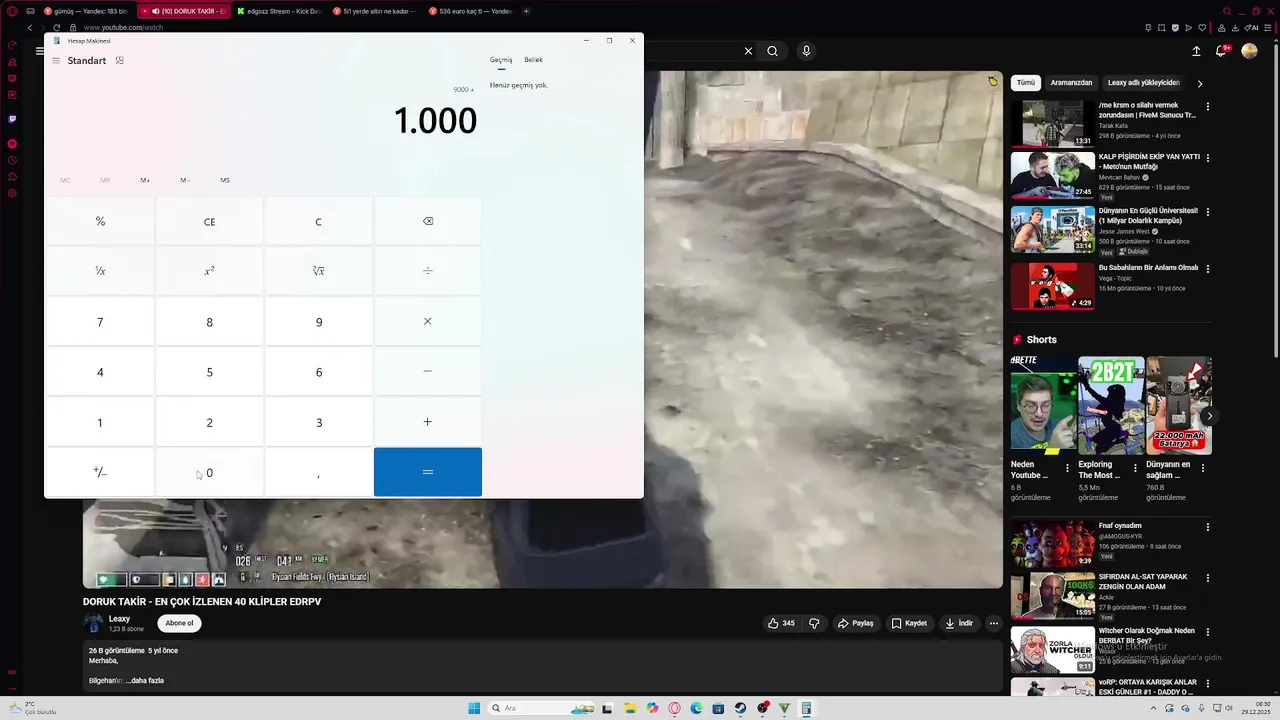Viewport: 1280px width, 720px height.
Task: Select the Leaxy adlı yükleyiciden chip
Action: [x=1144, y=83]
